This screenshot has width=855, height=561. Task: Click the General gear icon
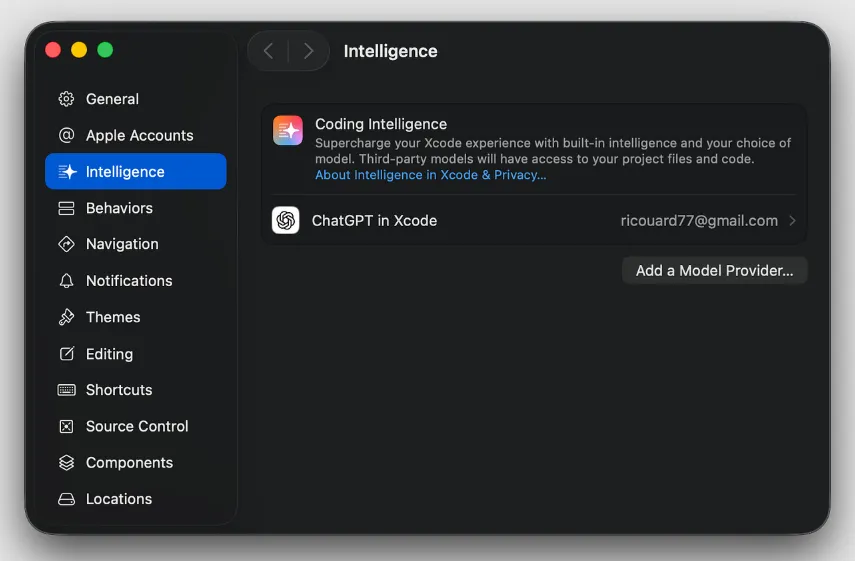coord(67,99)
